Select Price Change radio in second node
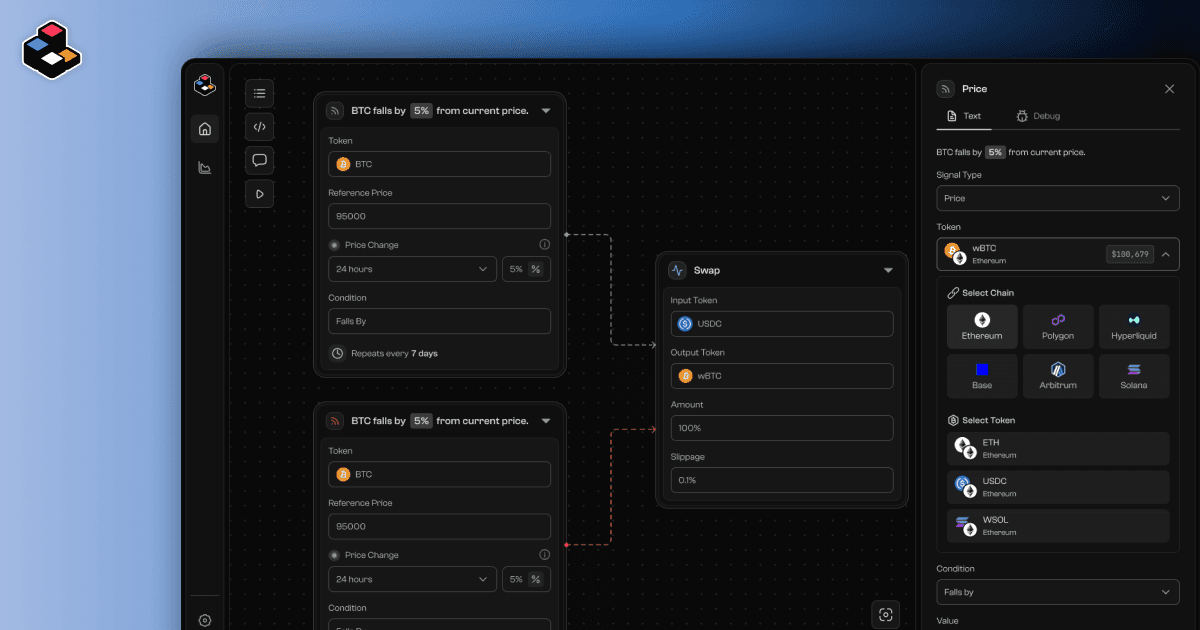The width and height of the screenshot is (1200, 630). pos(334,555)
